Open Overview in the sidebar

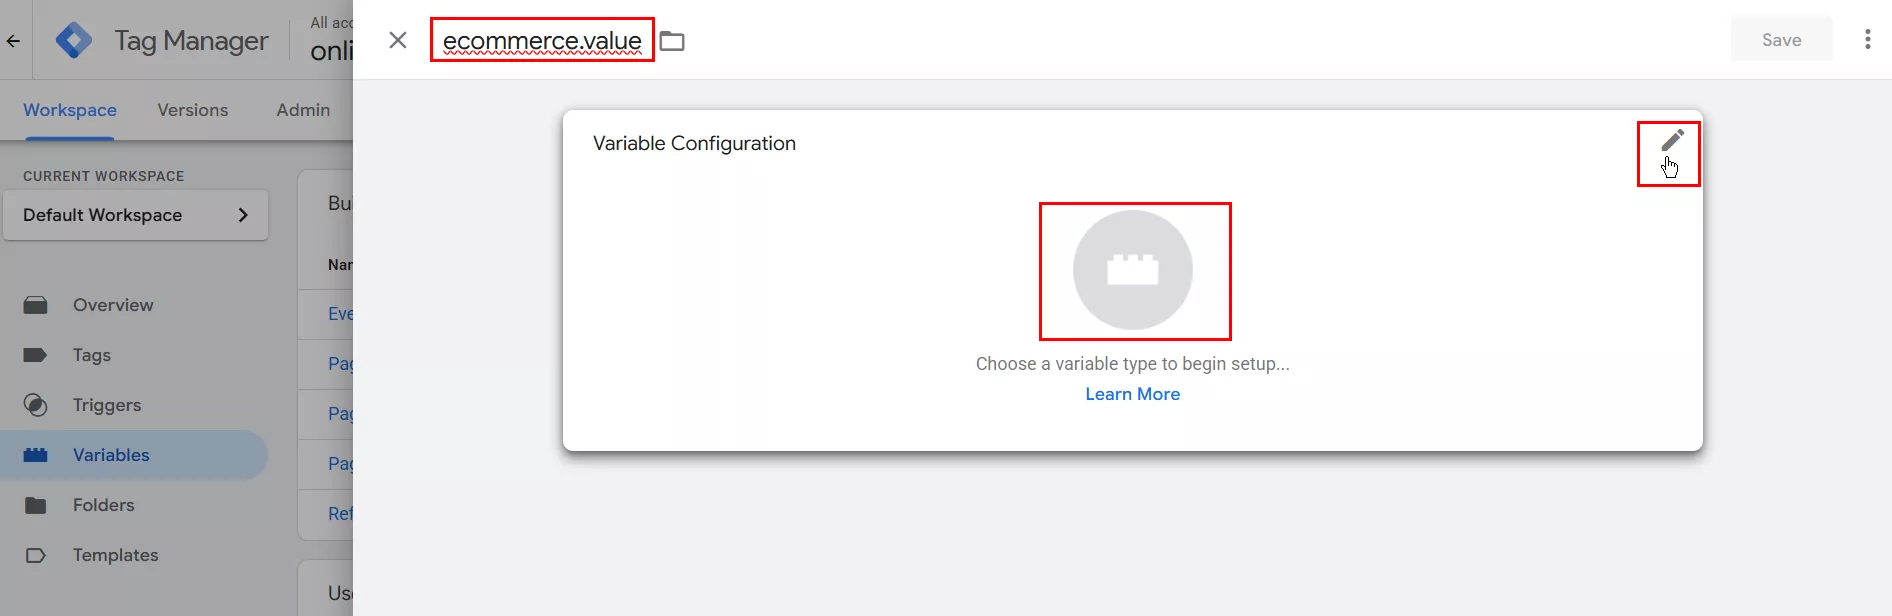point(112,305)
